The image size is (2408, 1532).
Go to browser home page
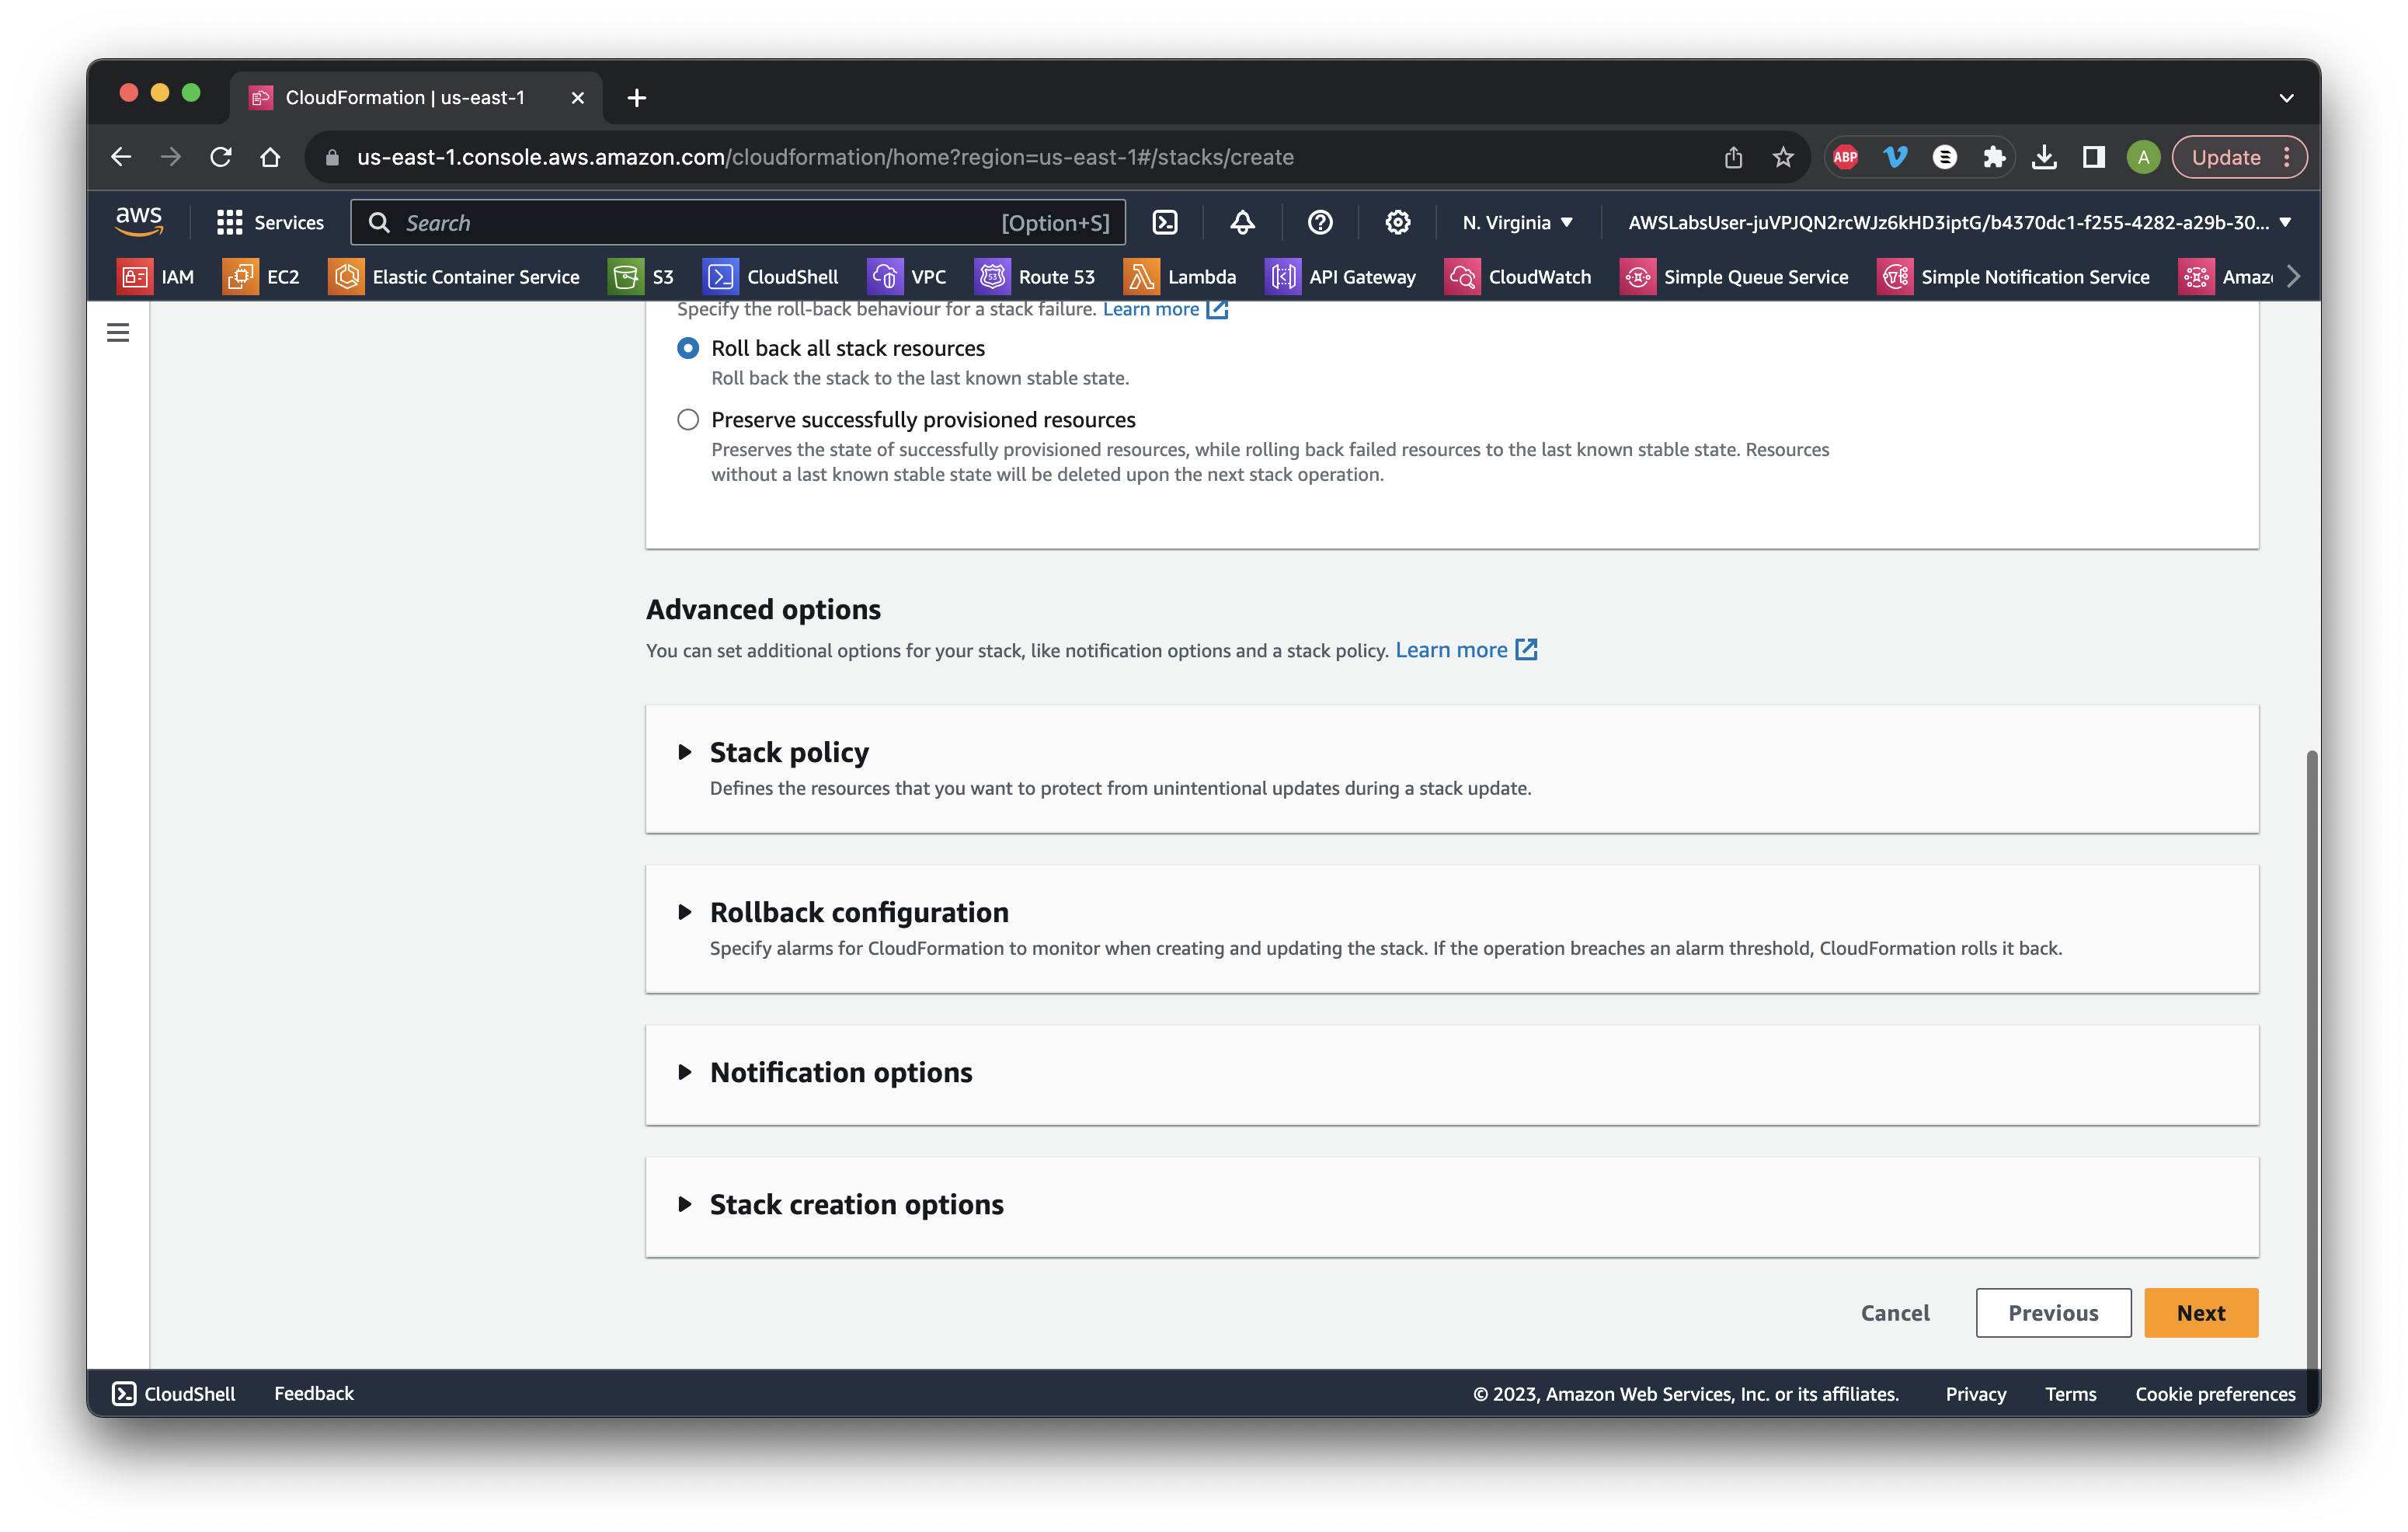click(x=270, y=157)
